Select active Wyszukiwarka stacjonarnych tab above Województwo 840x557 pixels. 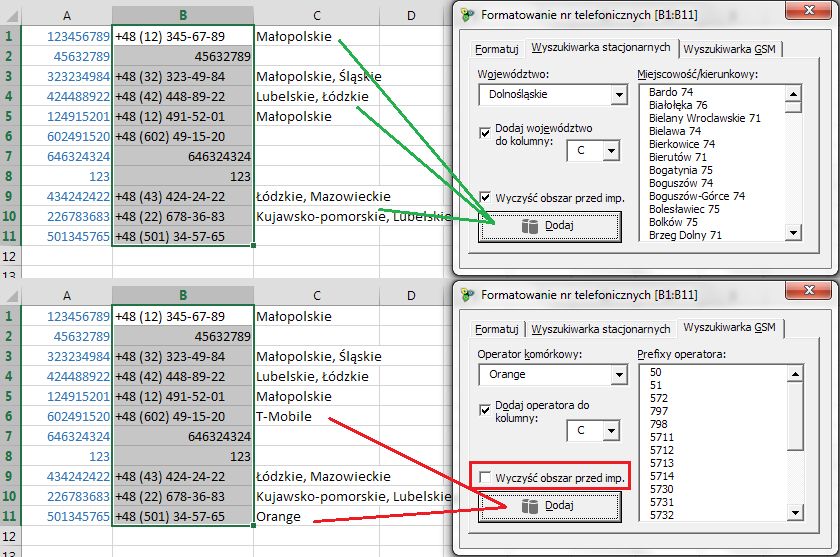click(x=601, y=48)
